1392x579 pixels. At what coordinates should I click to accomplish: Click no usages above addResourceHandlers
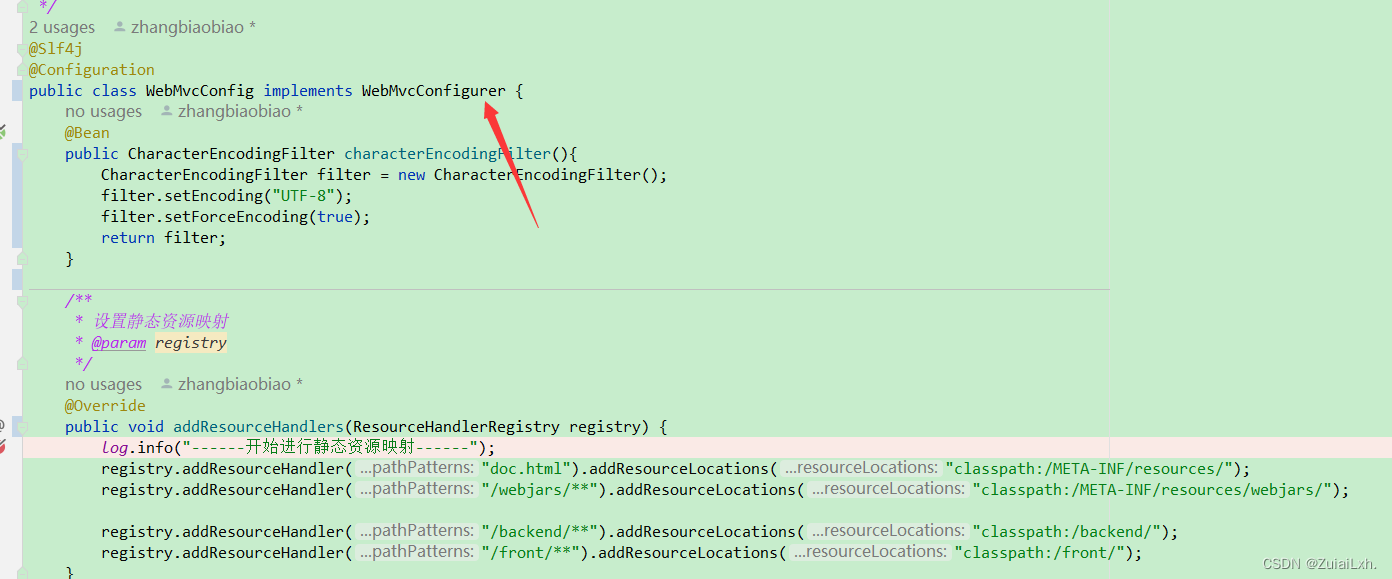tap(103, 383)
